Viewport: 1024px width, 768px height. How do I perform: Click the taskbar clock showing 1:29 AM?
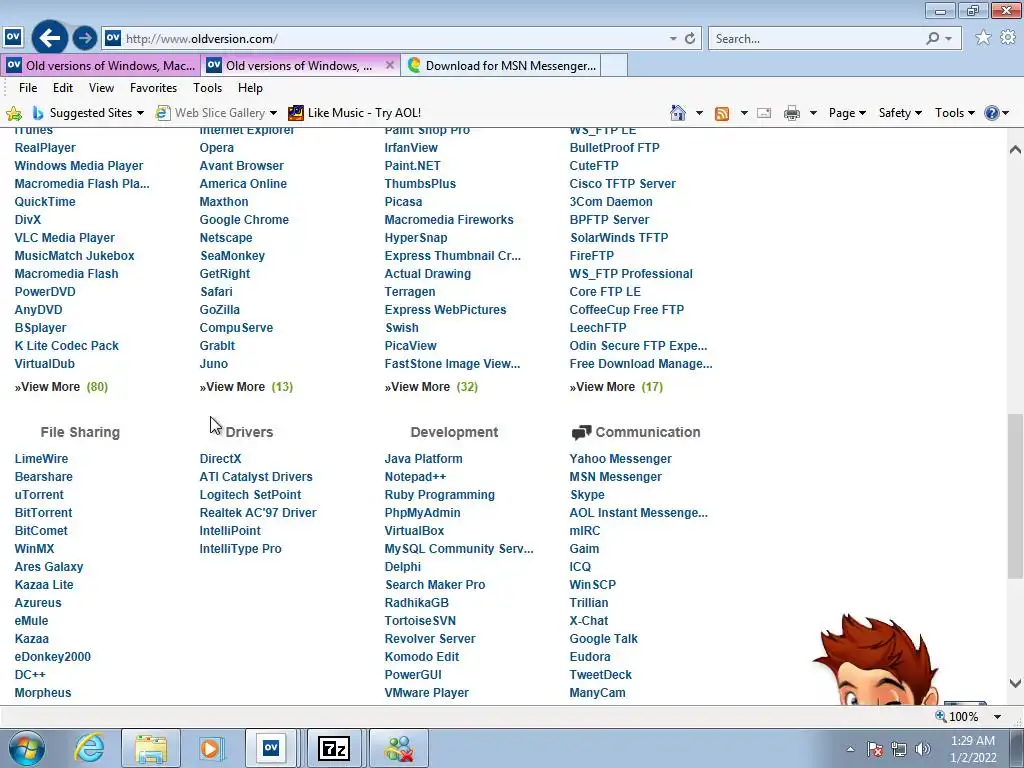point(973,749)
